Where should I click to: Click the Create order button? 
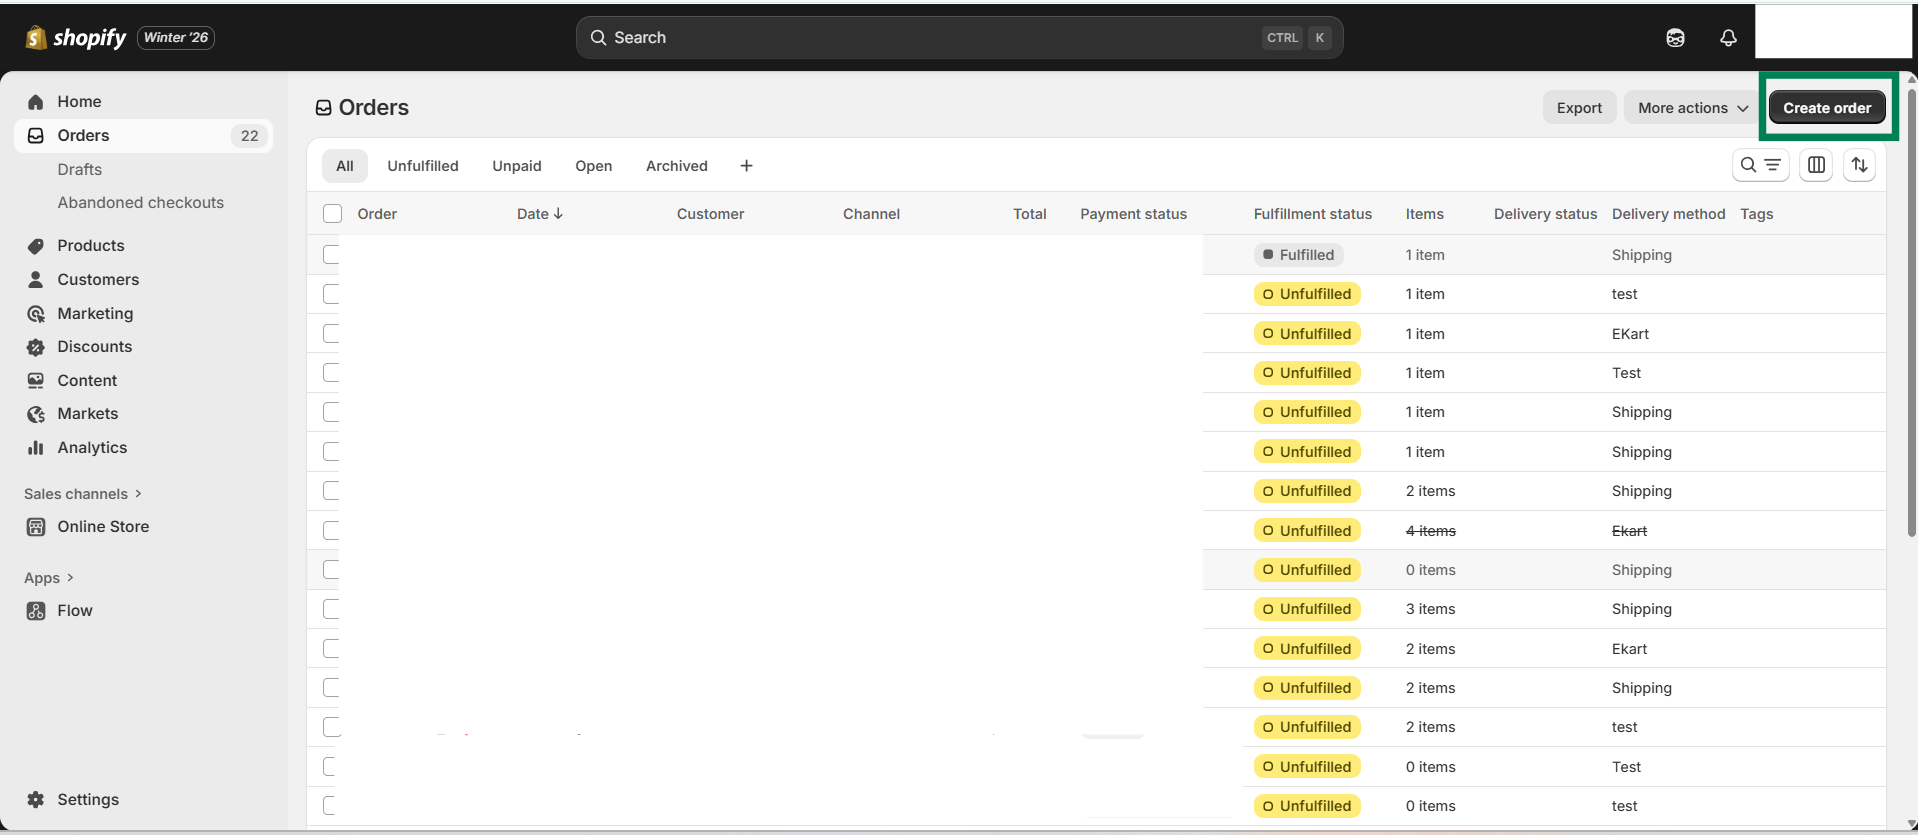1826,108
